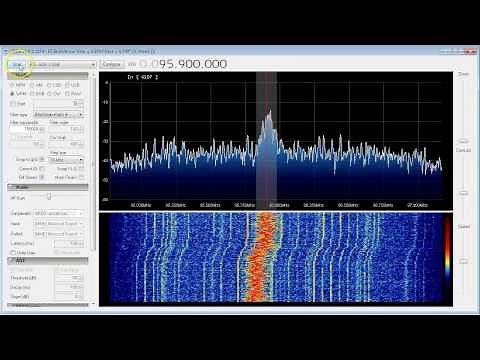Click the Latency (ms) value field
The width and height of the screenshot is (480, 360).
pyautogui.click(x=68, y=243)
